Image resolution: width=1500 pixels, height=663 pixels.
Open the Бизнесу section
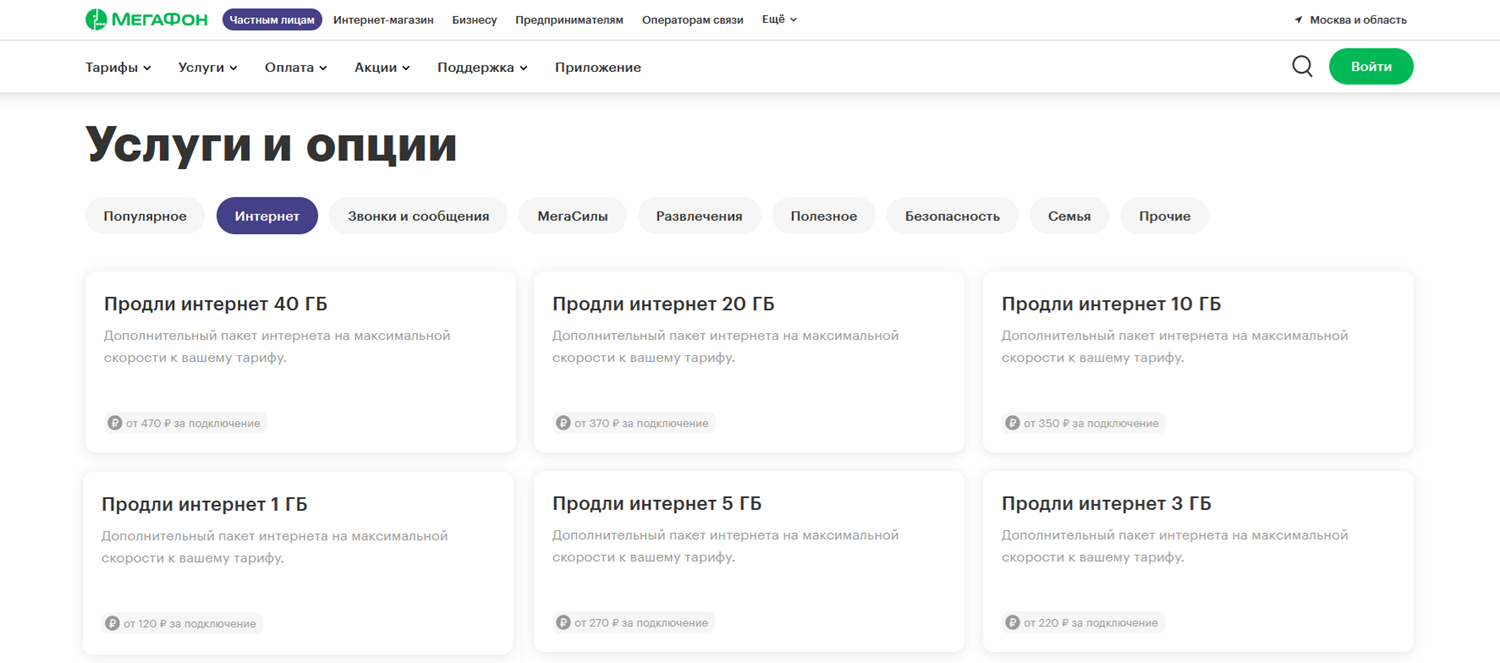[474, 20]
